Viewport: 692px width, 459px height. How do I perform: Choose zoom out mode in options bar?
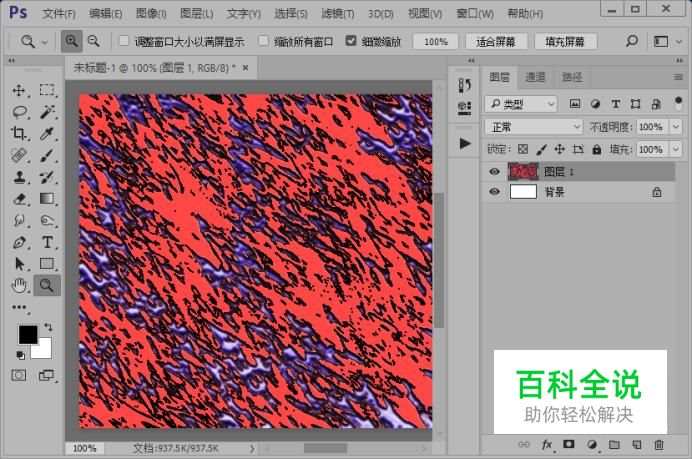pos(94,41)
